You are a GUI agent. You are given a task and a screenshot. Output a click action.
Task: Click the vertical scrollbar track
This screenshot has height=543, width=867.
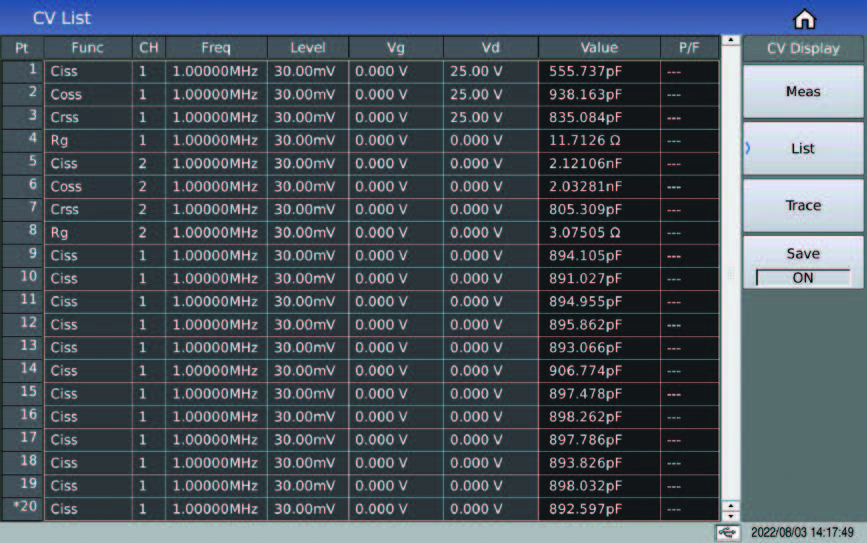[x=729, y=270]
